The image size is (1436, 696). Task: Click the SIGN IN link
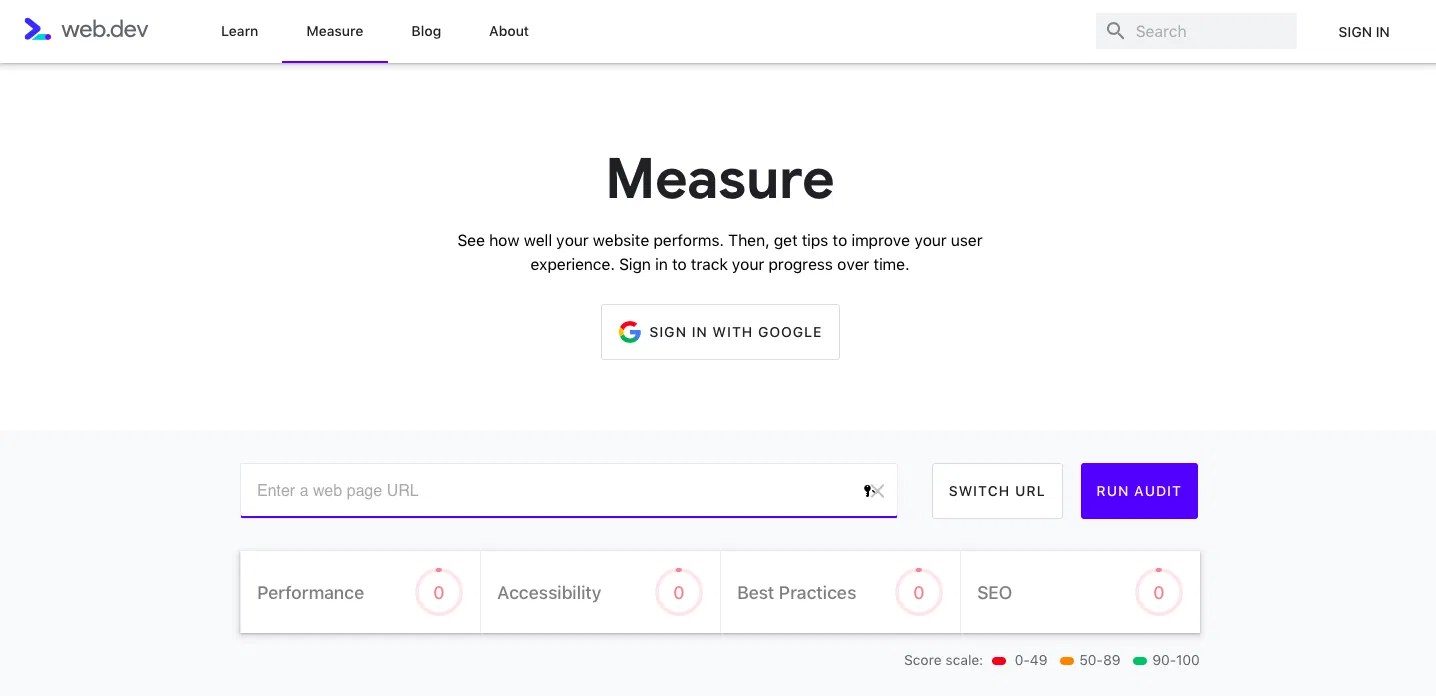[1363, 31]
